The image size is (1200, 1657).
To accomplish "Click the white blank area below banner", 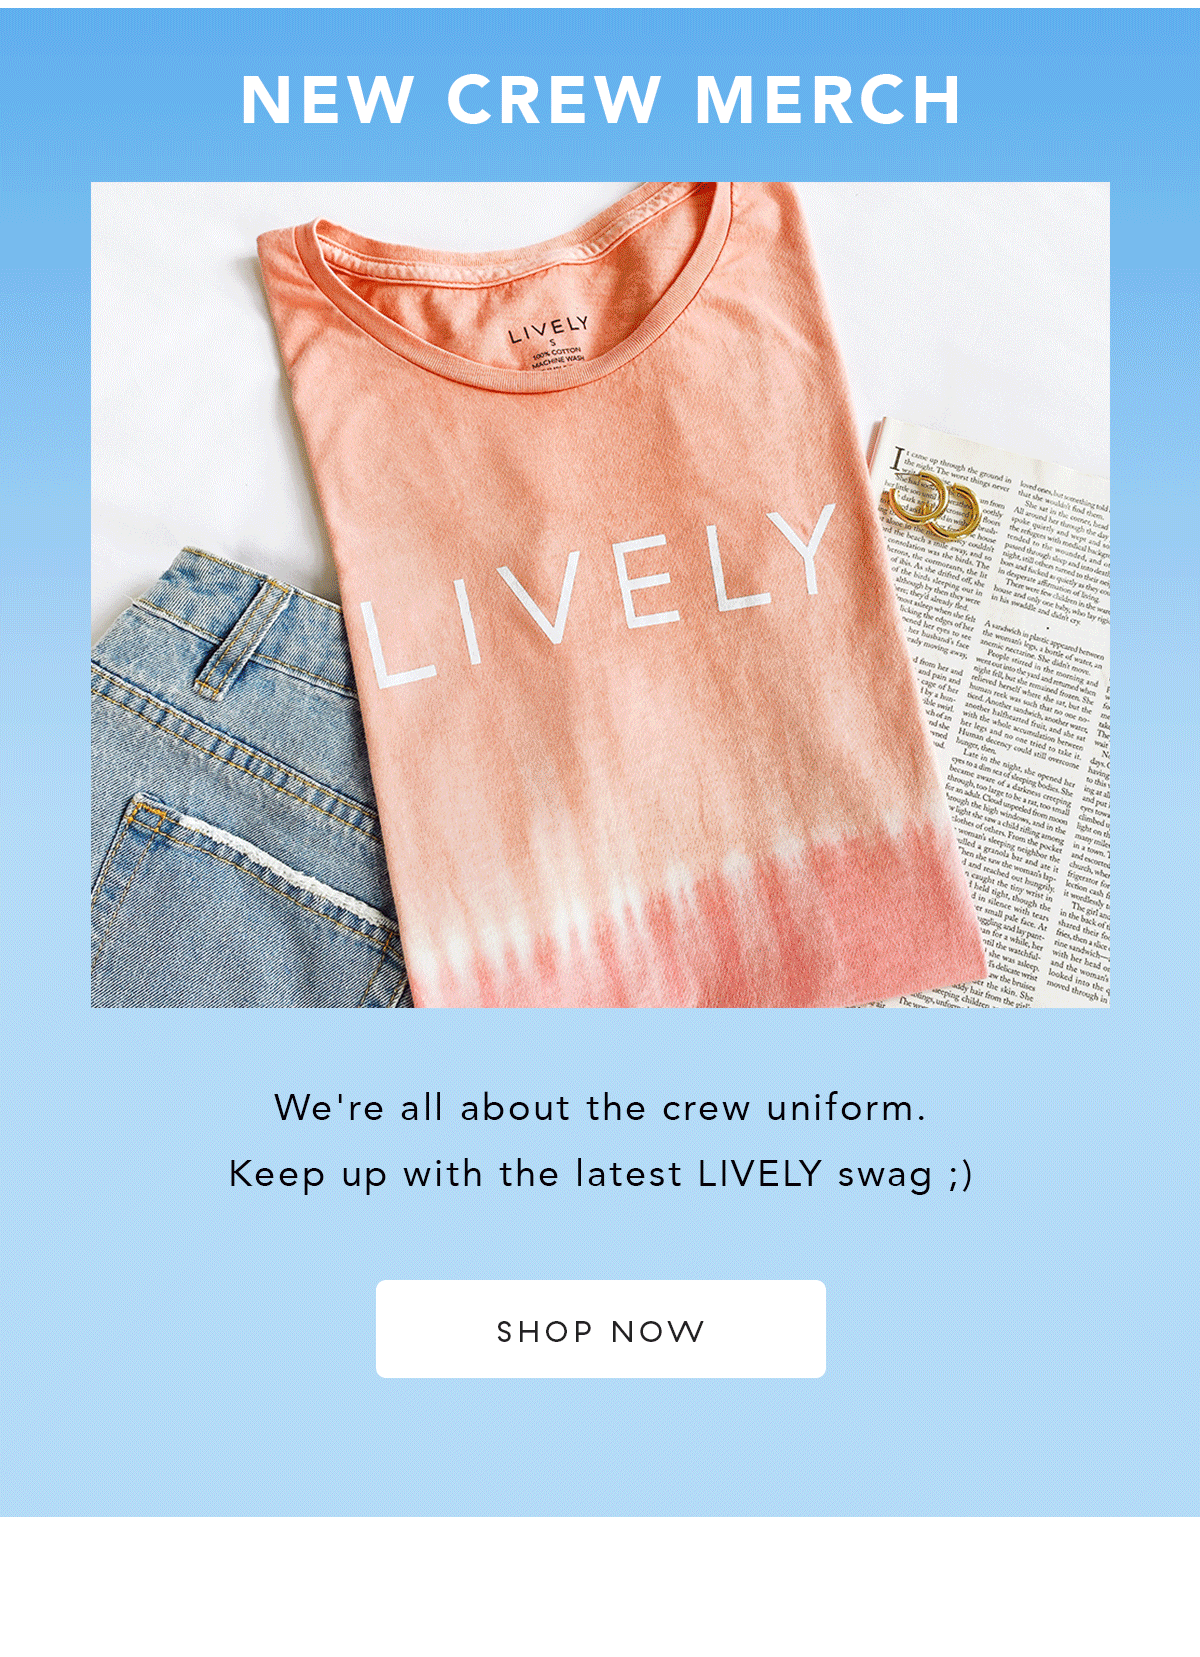I will click(x=600, y=1587).
